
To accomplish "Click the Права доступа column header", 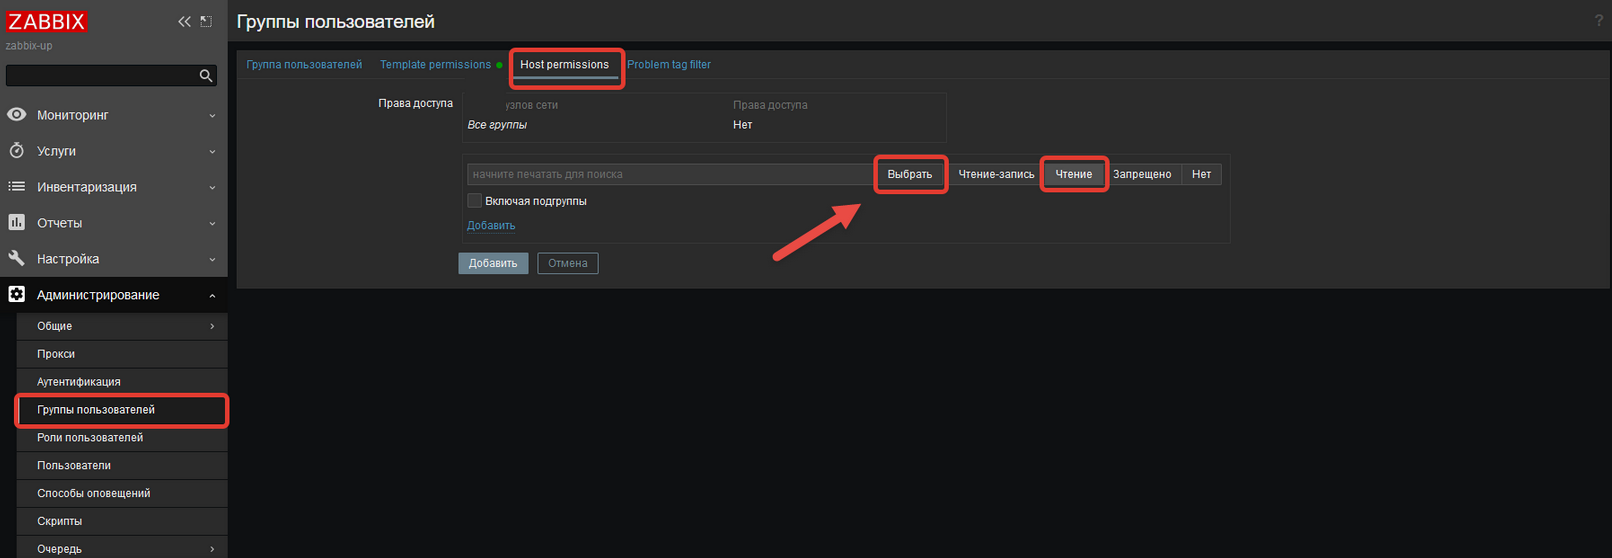I will pyautogui.click(x=770, y=105).
